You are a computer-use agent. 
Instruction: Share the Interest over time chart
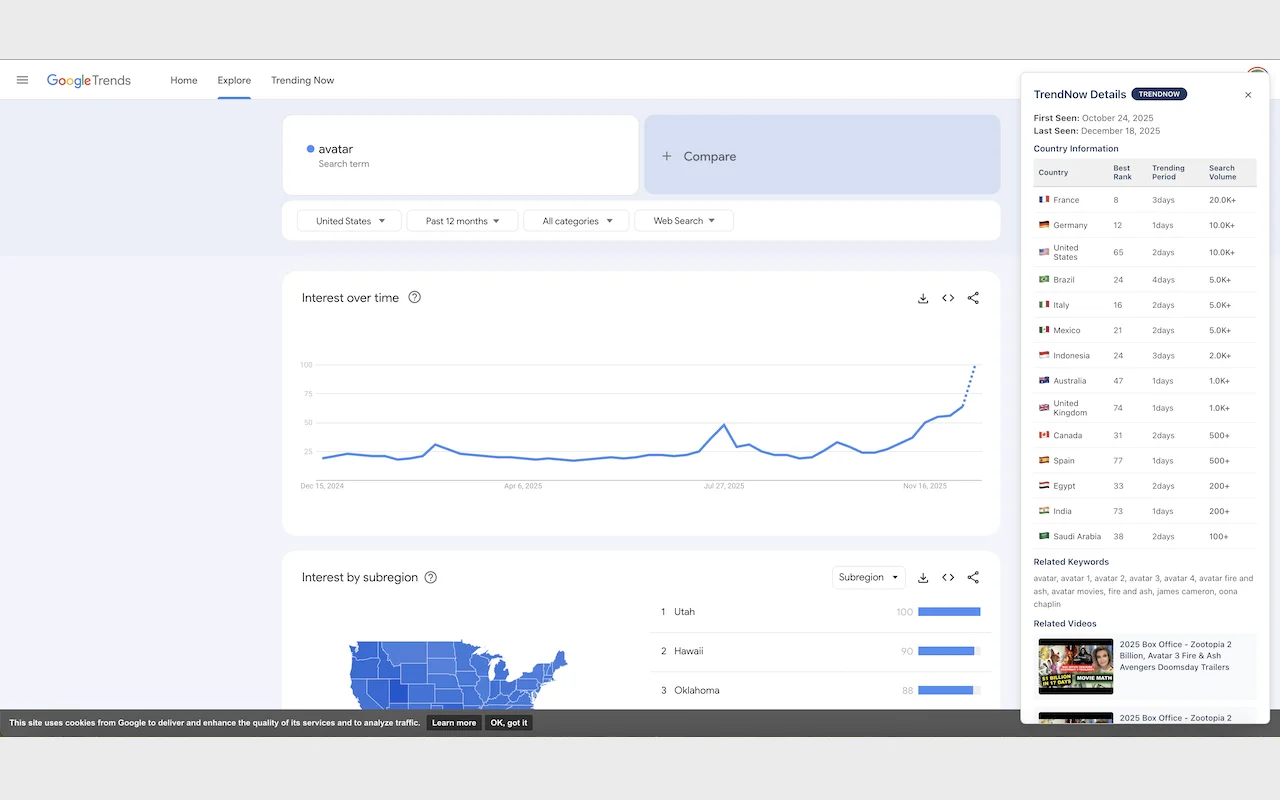pyautogui.click(x=972, y=297)
